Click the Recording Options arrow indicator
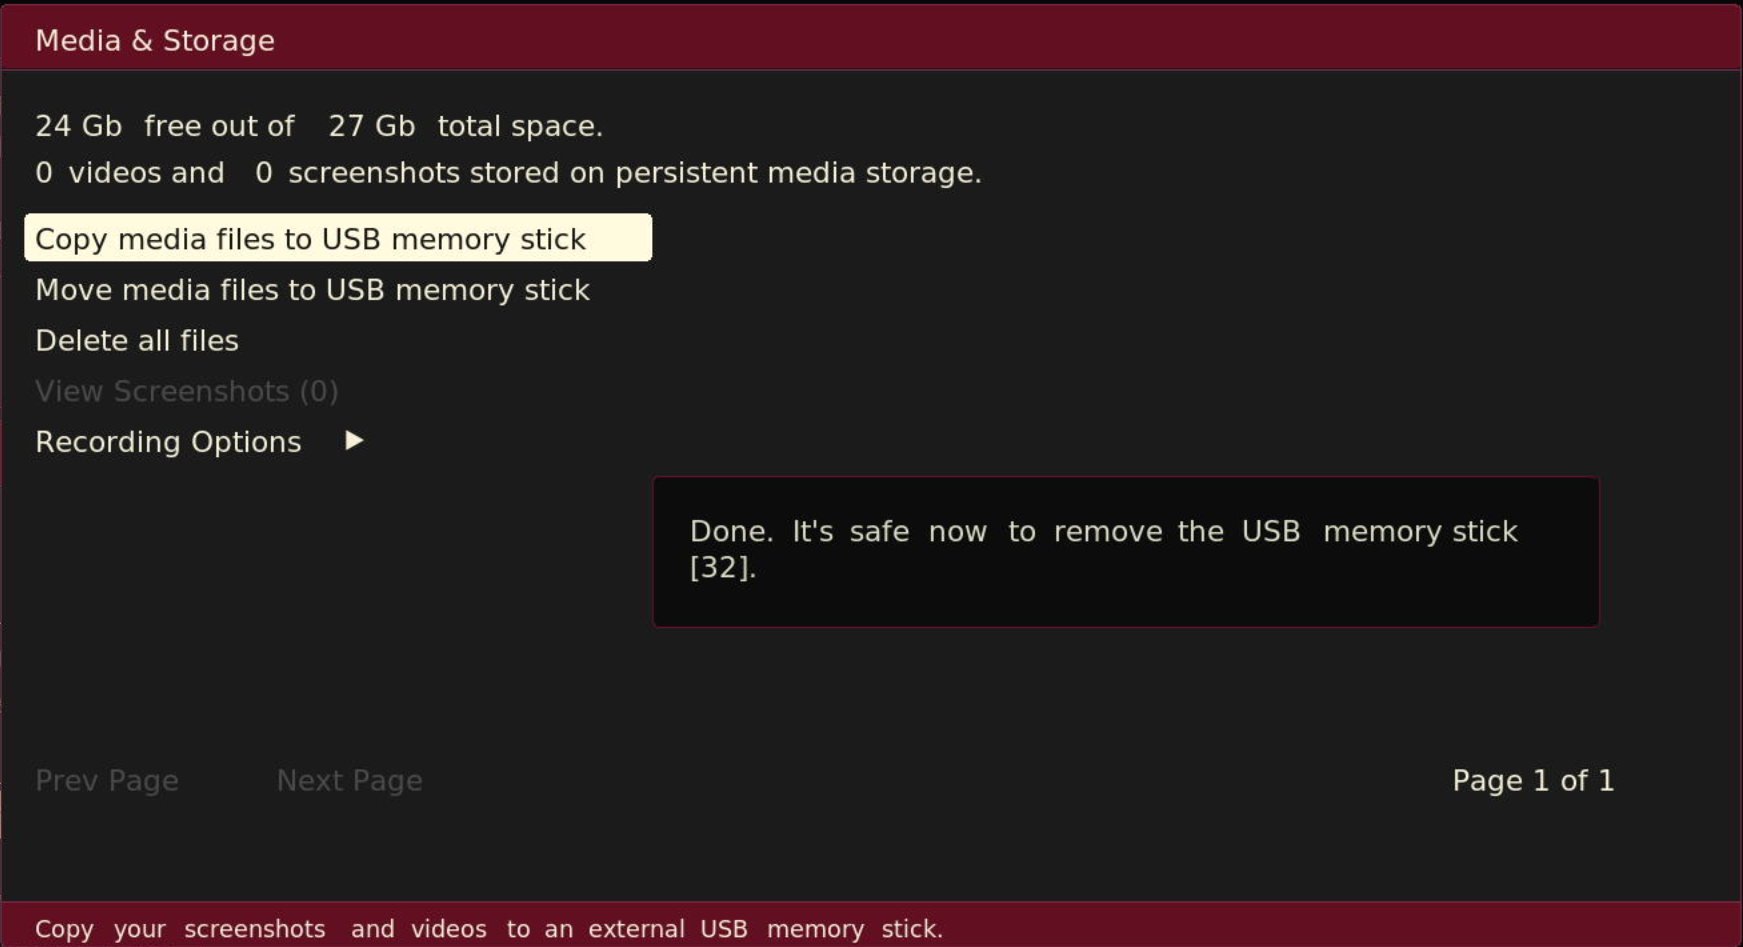Screen dimensions: 1743x947 [x=353, y=440]
